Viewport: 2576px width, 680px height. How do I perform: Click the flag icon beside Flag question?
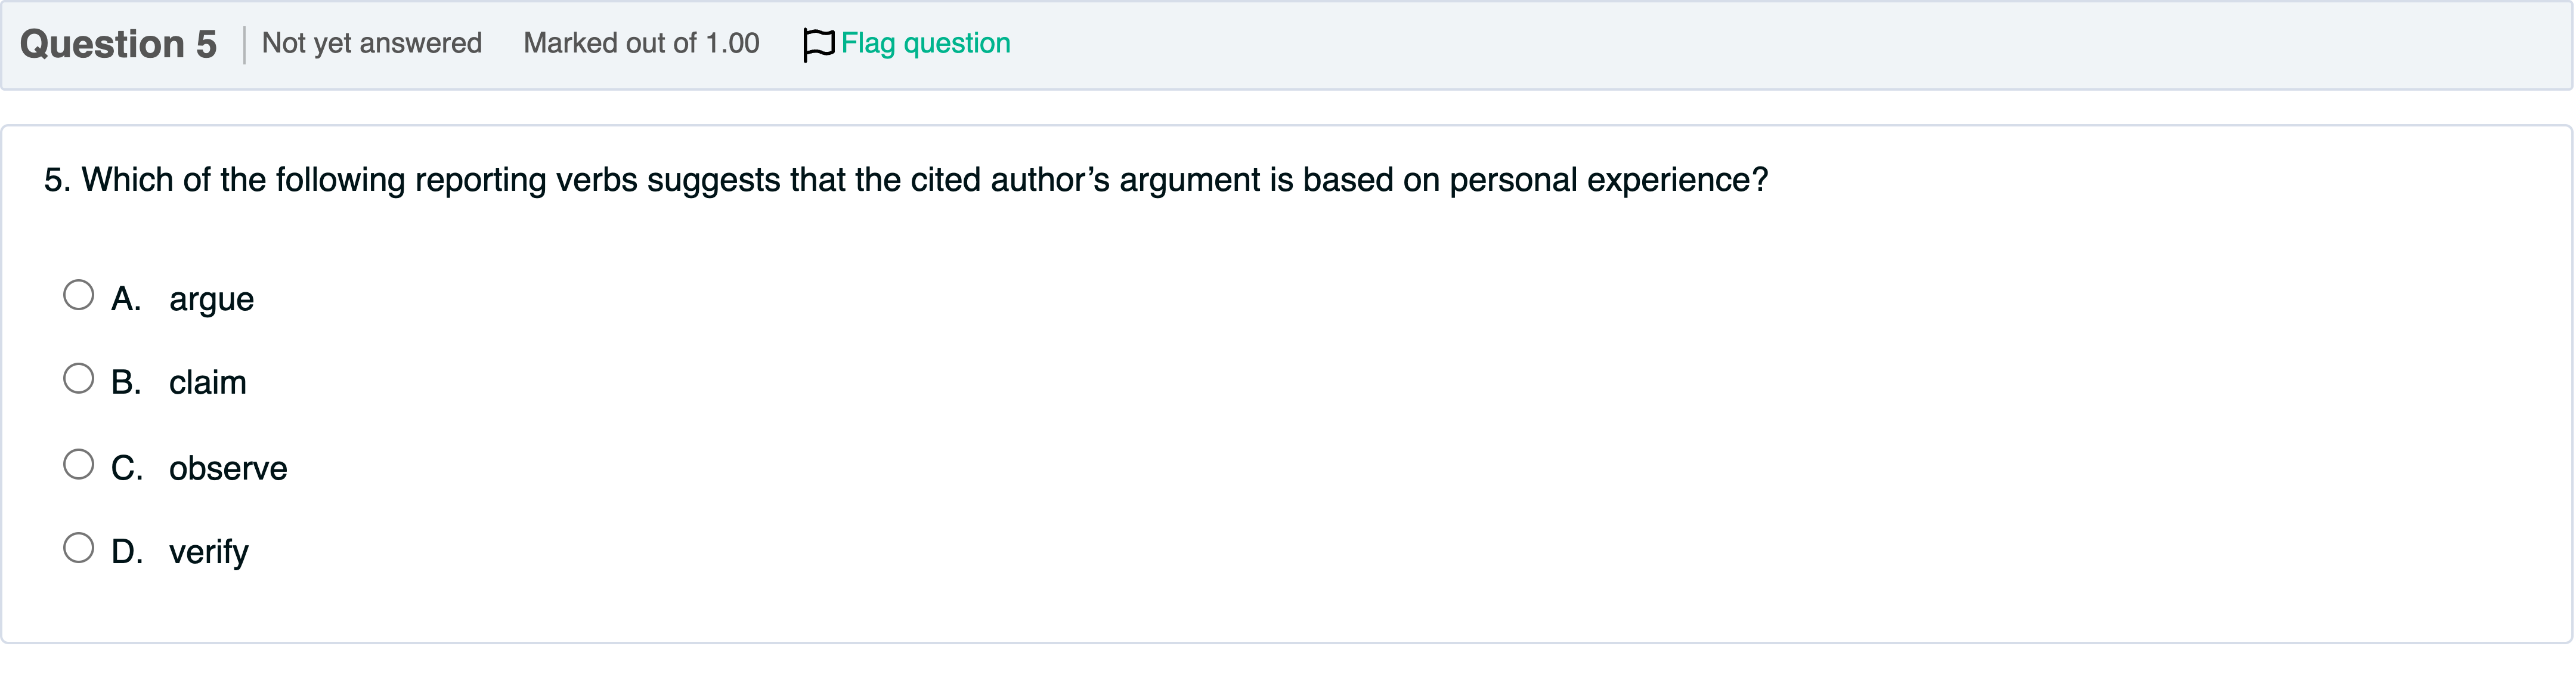pos(818,44)
